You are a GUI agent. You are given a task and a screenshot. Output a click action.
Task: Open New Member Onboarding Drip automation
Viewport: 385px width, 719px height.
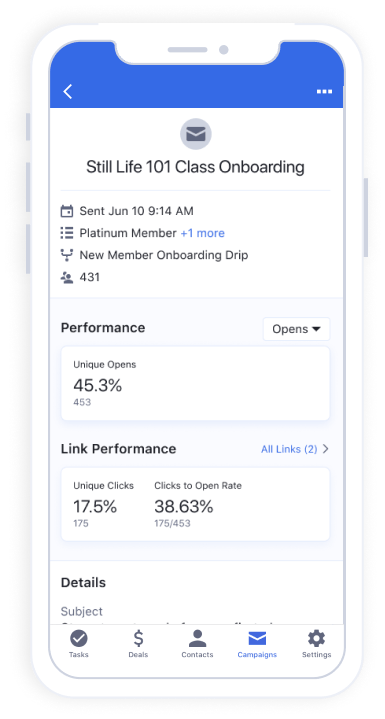164,255
